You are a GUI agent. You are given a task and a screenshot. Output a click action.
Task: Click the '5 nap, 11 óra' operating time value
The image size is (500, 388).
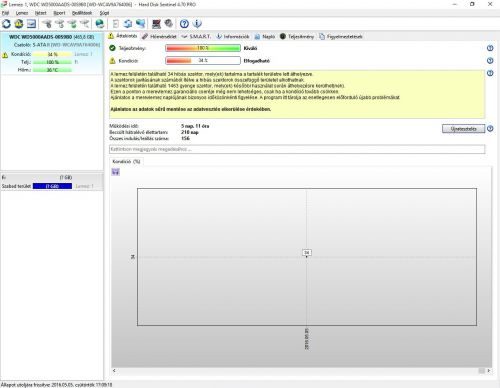[x=195, y=126]
